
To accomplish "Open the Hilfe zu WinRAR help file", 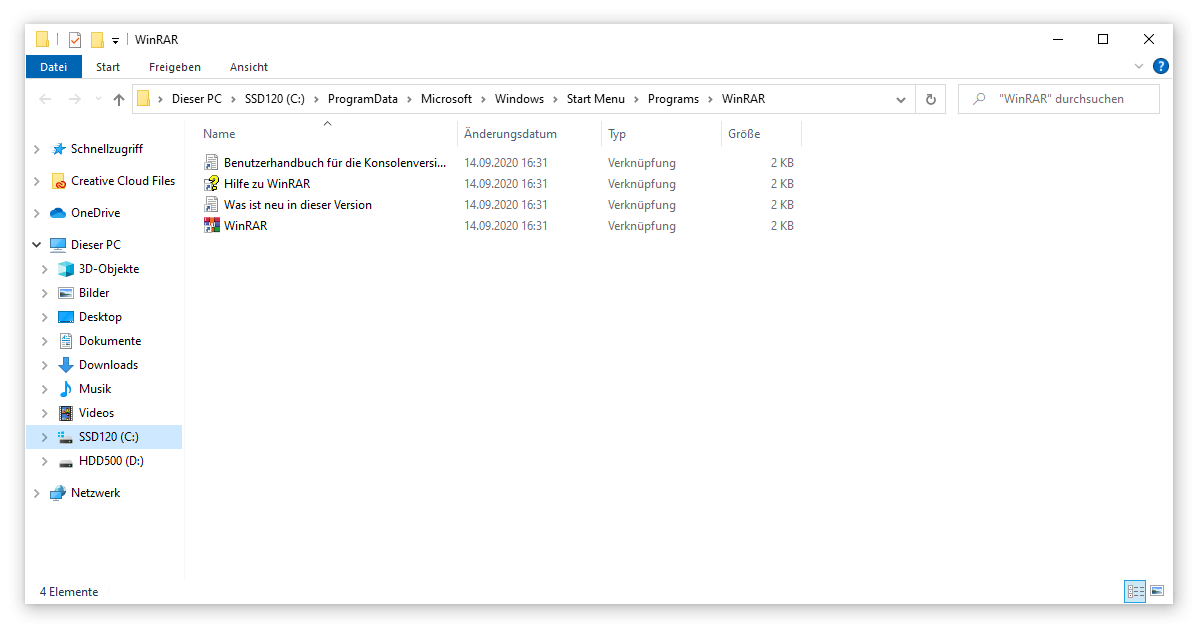I will pos(266,183).
